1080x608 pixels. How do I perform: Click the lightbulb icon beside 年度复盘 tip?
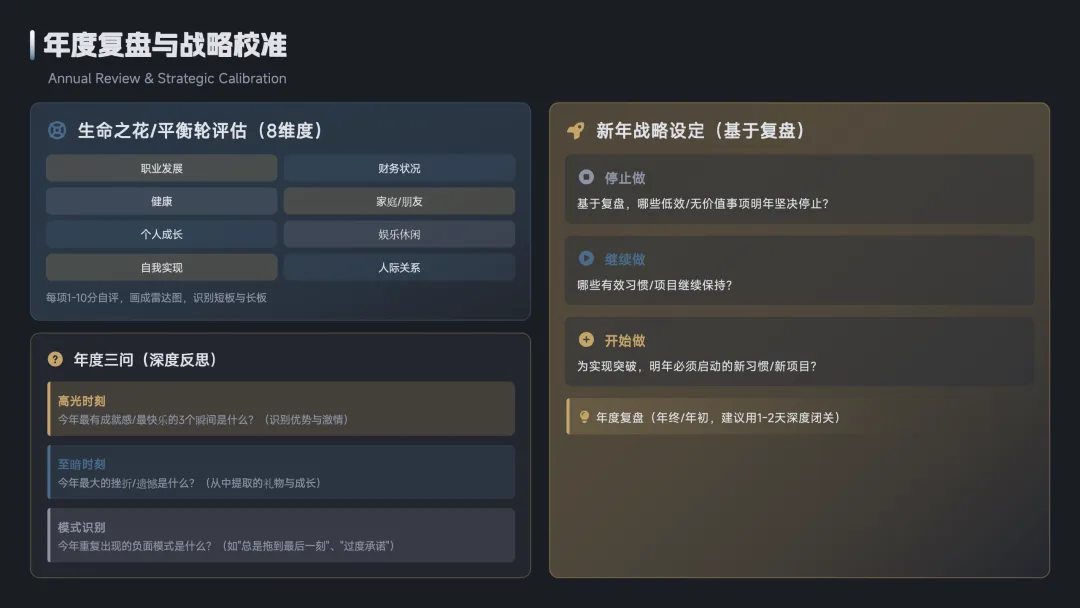[x=584, y=417]
